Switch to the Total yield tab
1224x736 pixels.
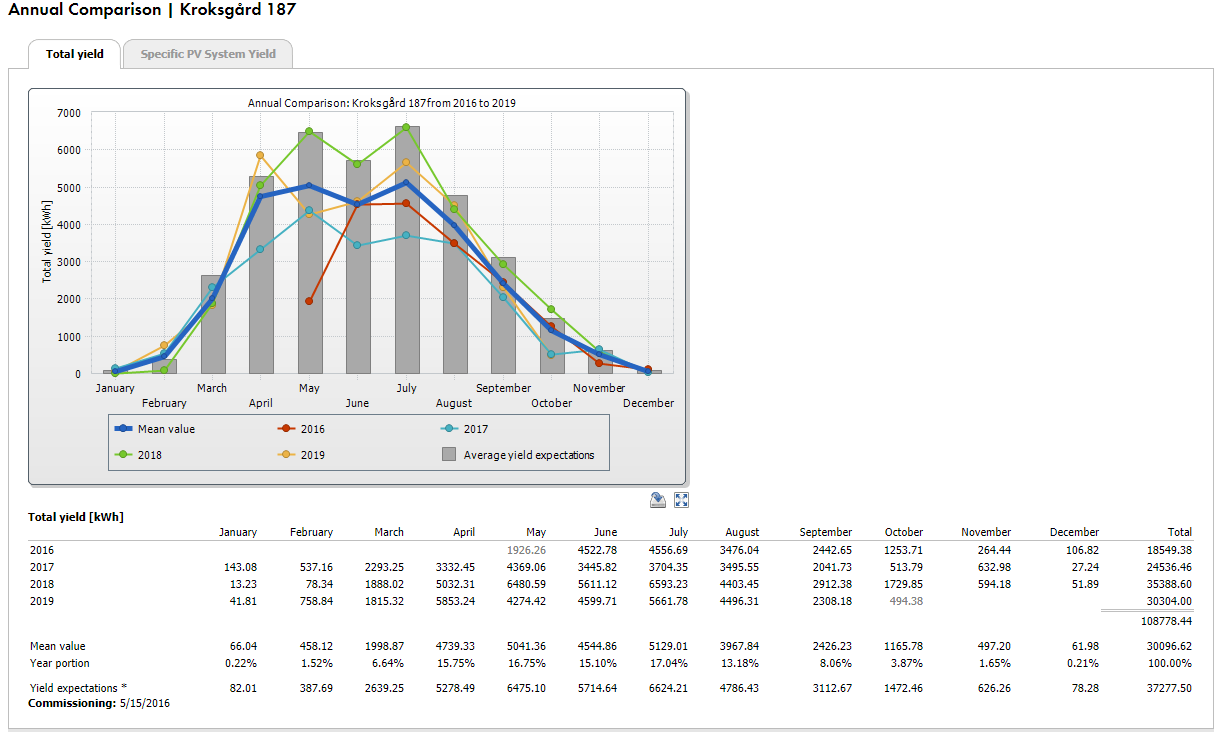(75, 54)
